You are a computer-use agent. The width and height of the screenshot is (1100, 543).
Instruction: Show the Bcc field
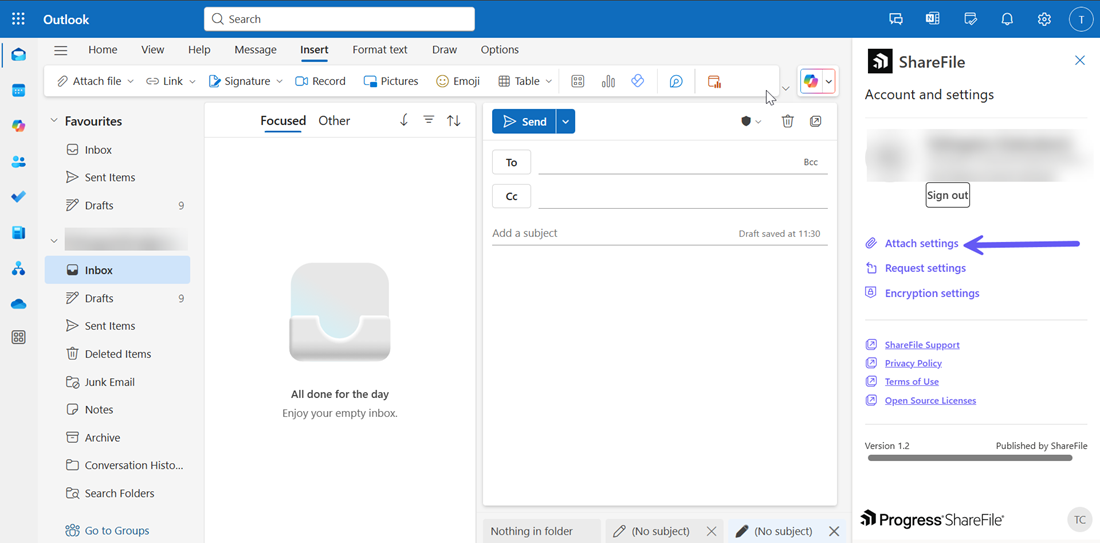click(810, 162)
